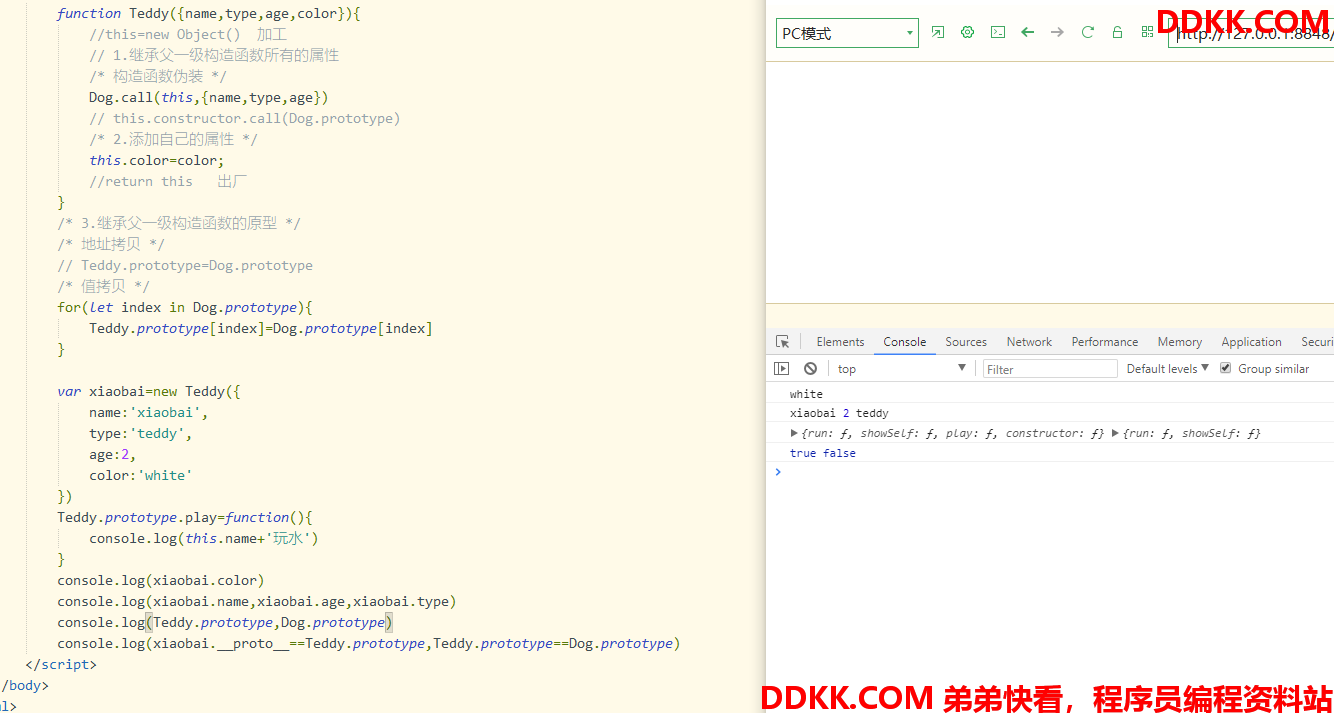
Task: Open the Sources tab
Action: tap(966, 342)
